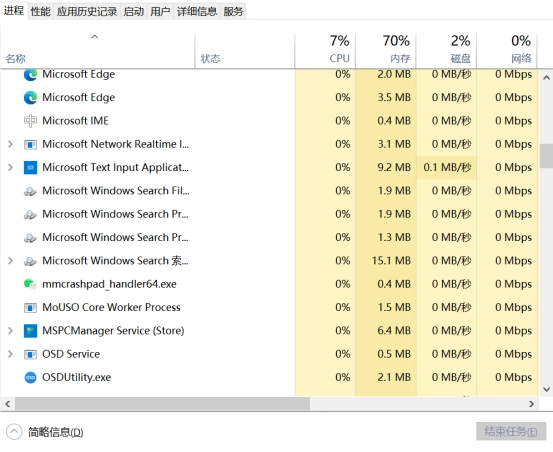The image size is (553, 452).
Task: Switch to the 进程 tab
Action: click(14, 11)
